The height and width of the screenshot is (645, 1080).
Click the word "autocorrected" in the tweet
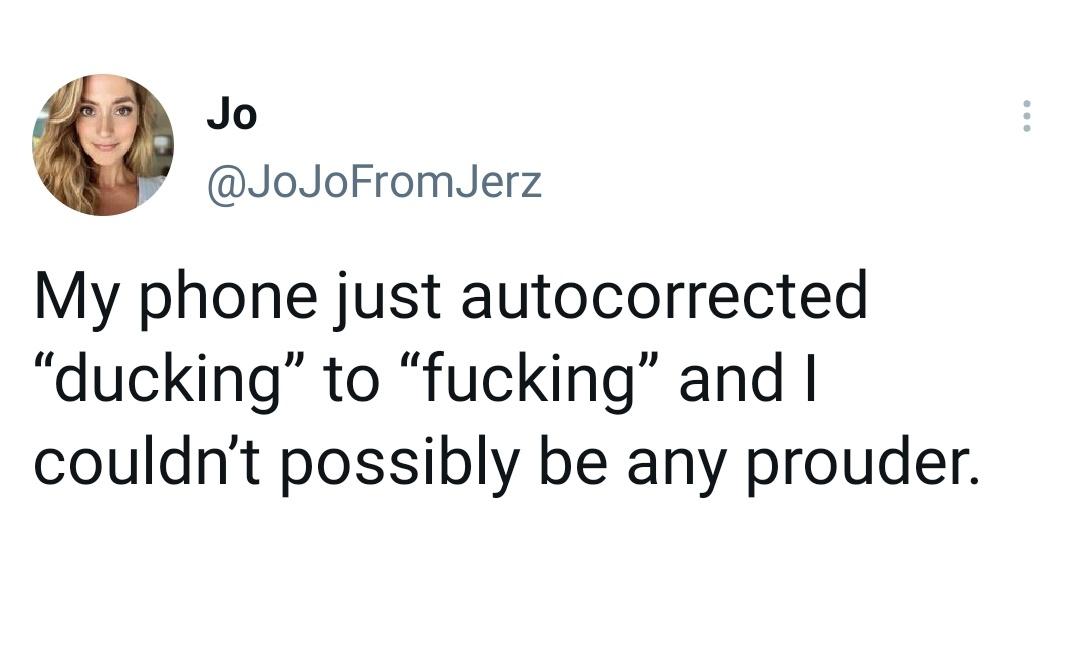(663, 298)
